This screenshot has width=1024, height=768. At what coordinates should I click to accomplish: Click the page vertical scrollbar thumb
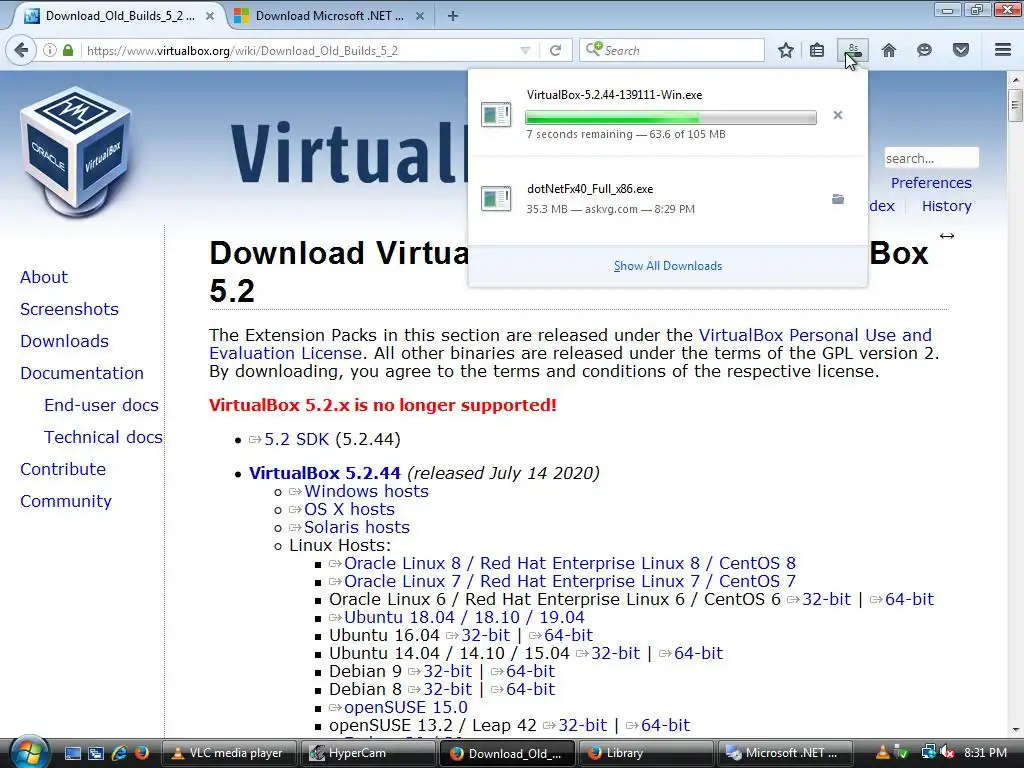[x=1015, y=106]
